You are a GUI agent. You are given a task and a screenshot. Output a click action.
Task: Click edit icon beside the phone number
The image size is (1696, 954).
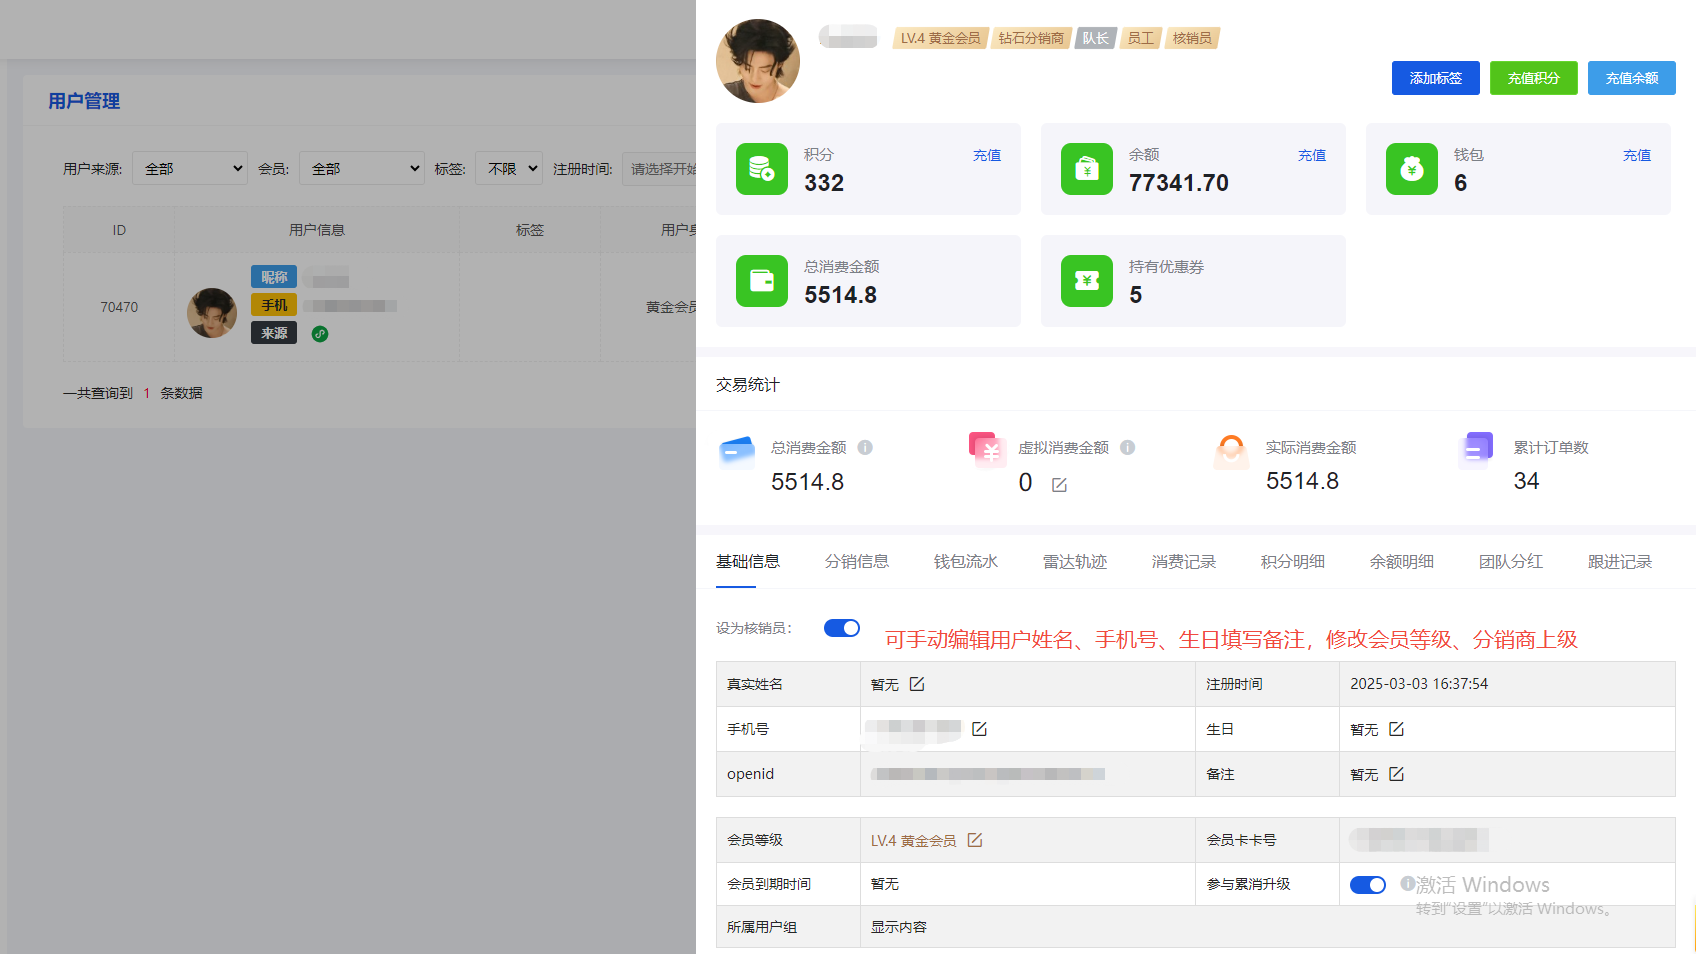click(979, 729)
